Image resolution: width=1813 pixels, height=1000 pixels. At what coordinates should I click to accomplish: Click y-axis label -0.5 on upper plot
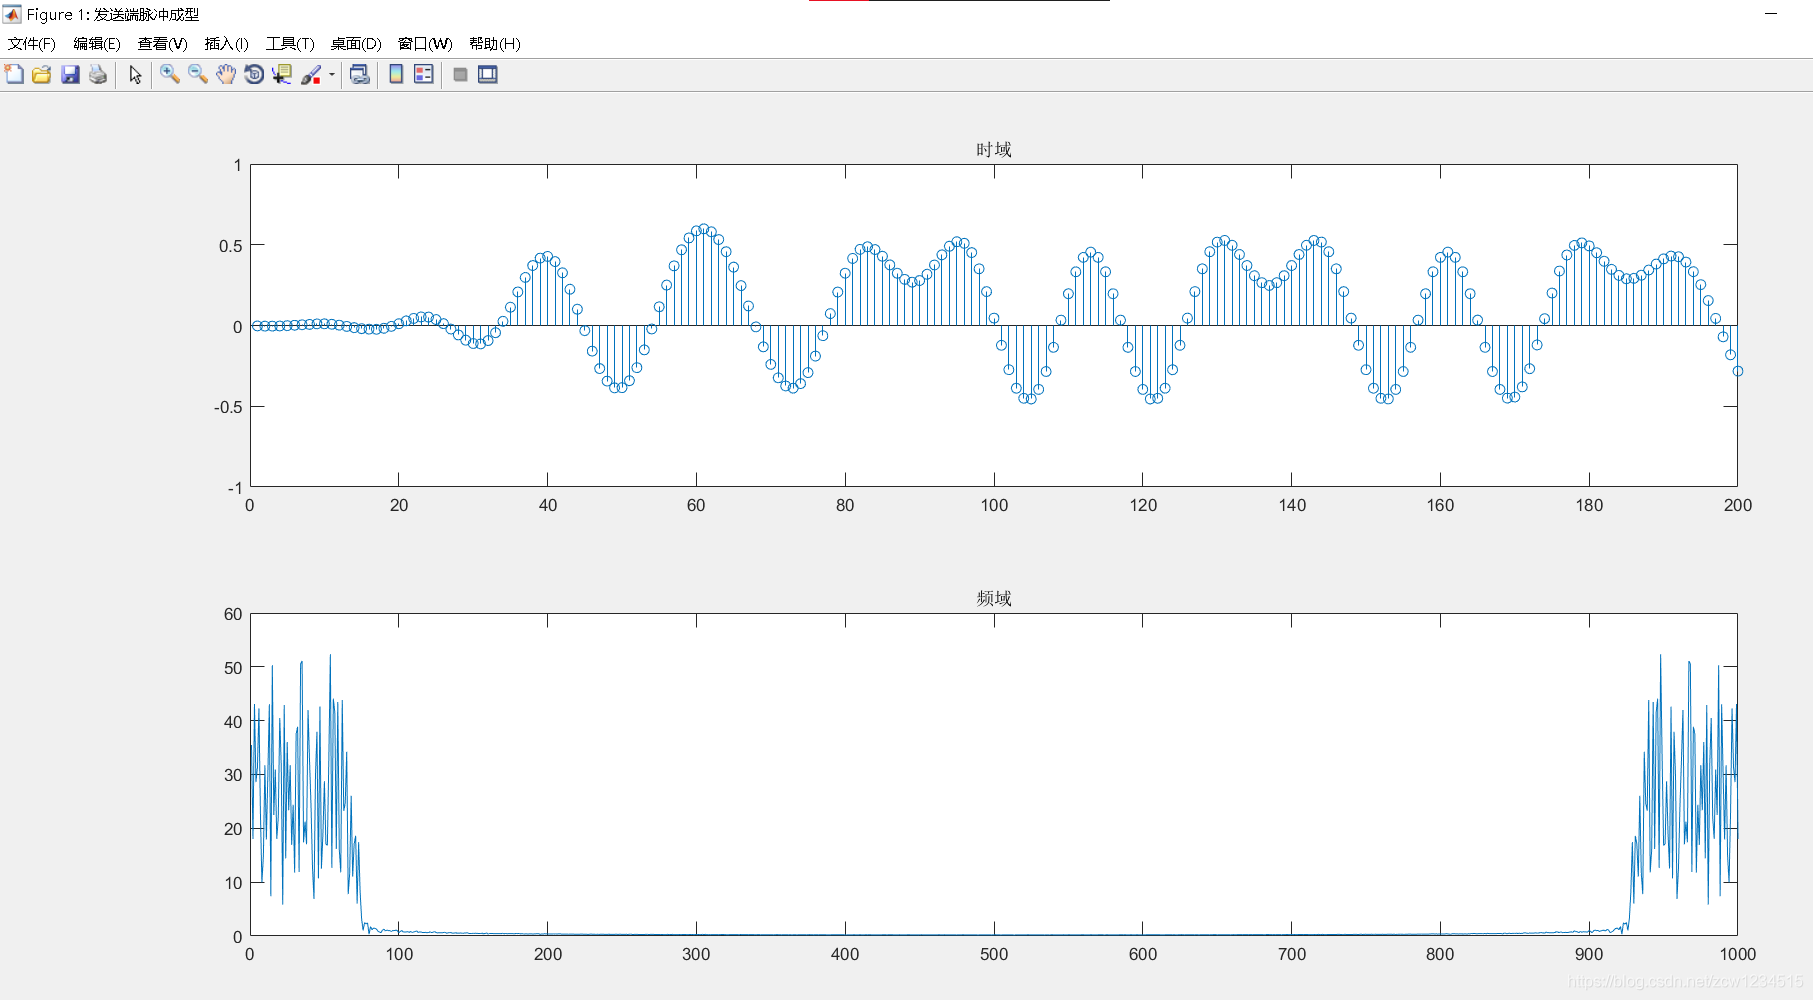coord(227,407)
